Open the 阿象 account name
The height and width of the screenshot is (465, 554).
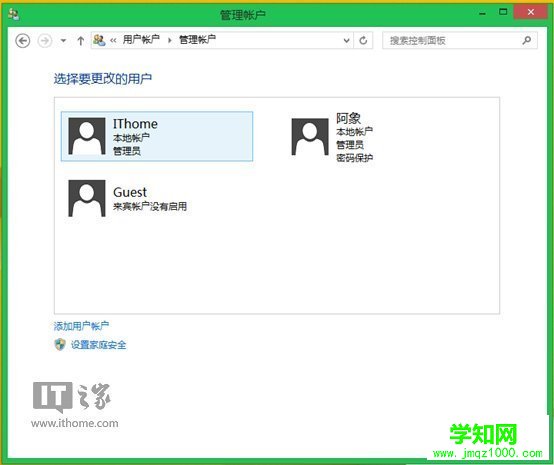pyautogui.click(x=348, y=118)
